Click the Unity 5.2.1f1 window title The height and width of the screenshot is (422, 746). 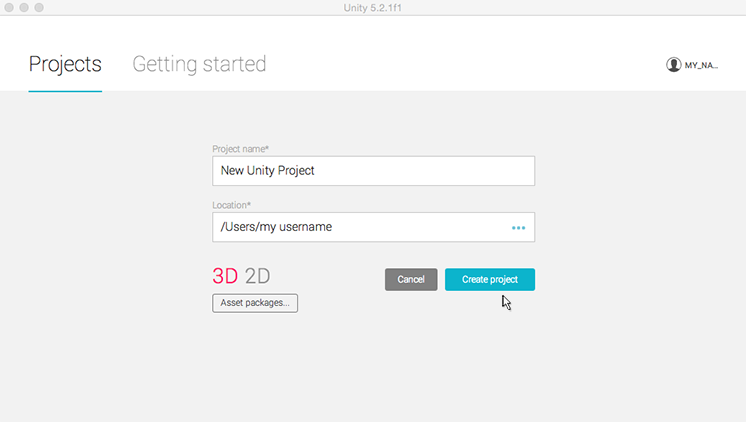tap(373, 7)
